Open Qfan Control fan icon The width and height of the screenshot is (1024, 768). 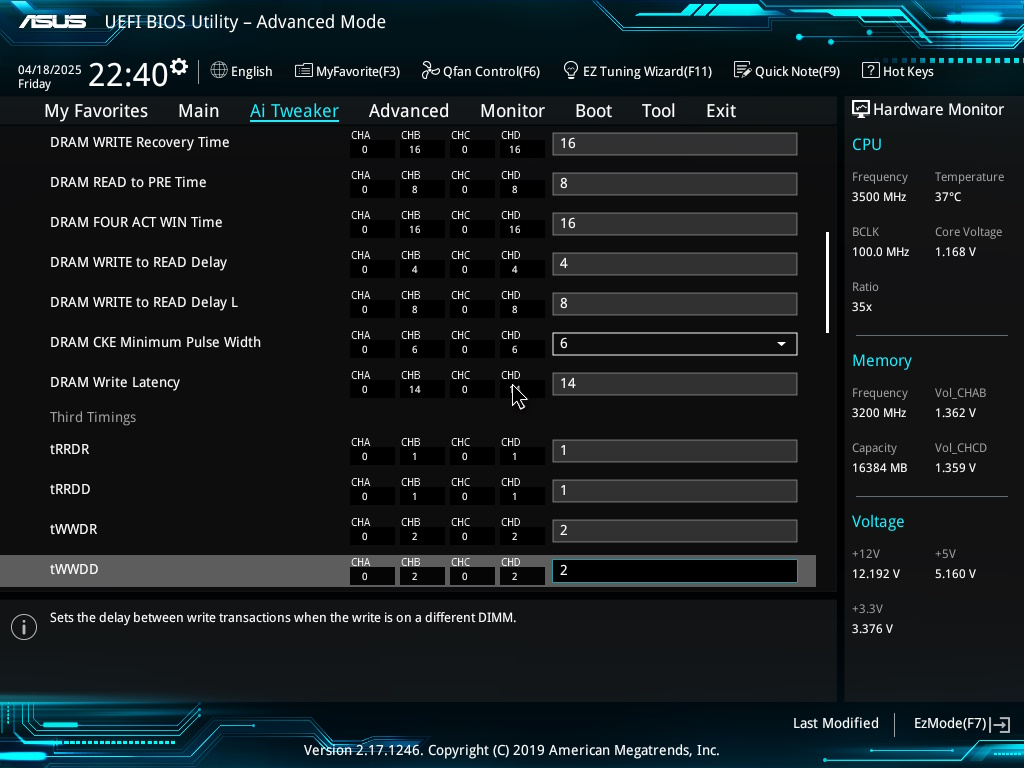pyautogui.click(x=430, y=71)
